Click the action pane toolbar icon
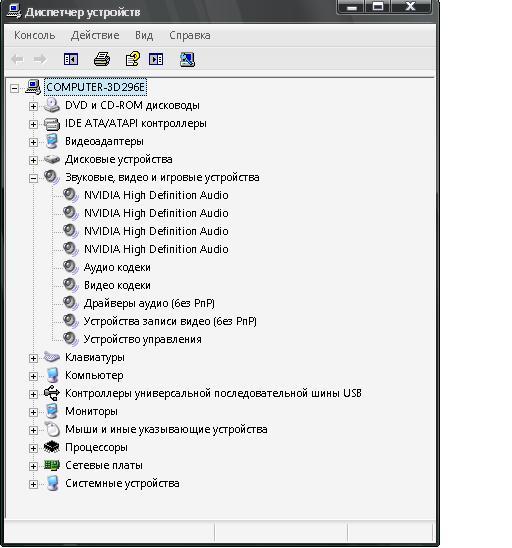This screenshot has height=548, width=512. pos(156,59)
